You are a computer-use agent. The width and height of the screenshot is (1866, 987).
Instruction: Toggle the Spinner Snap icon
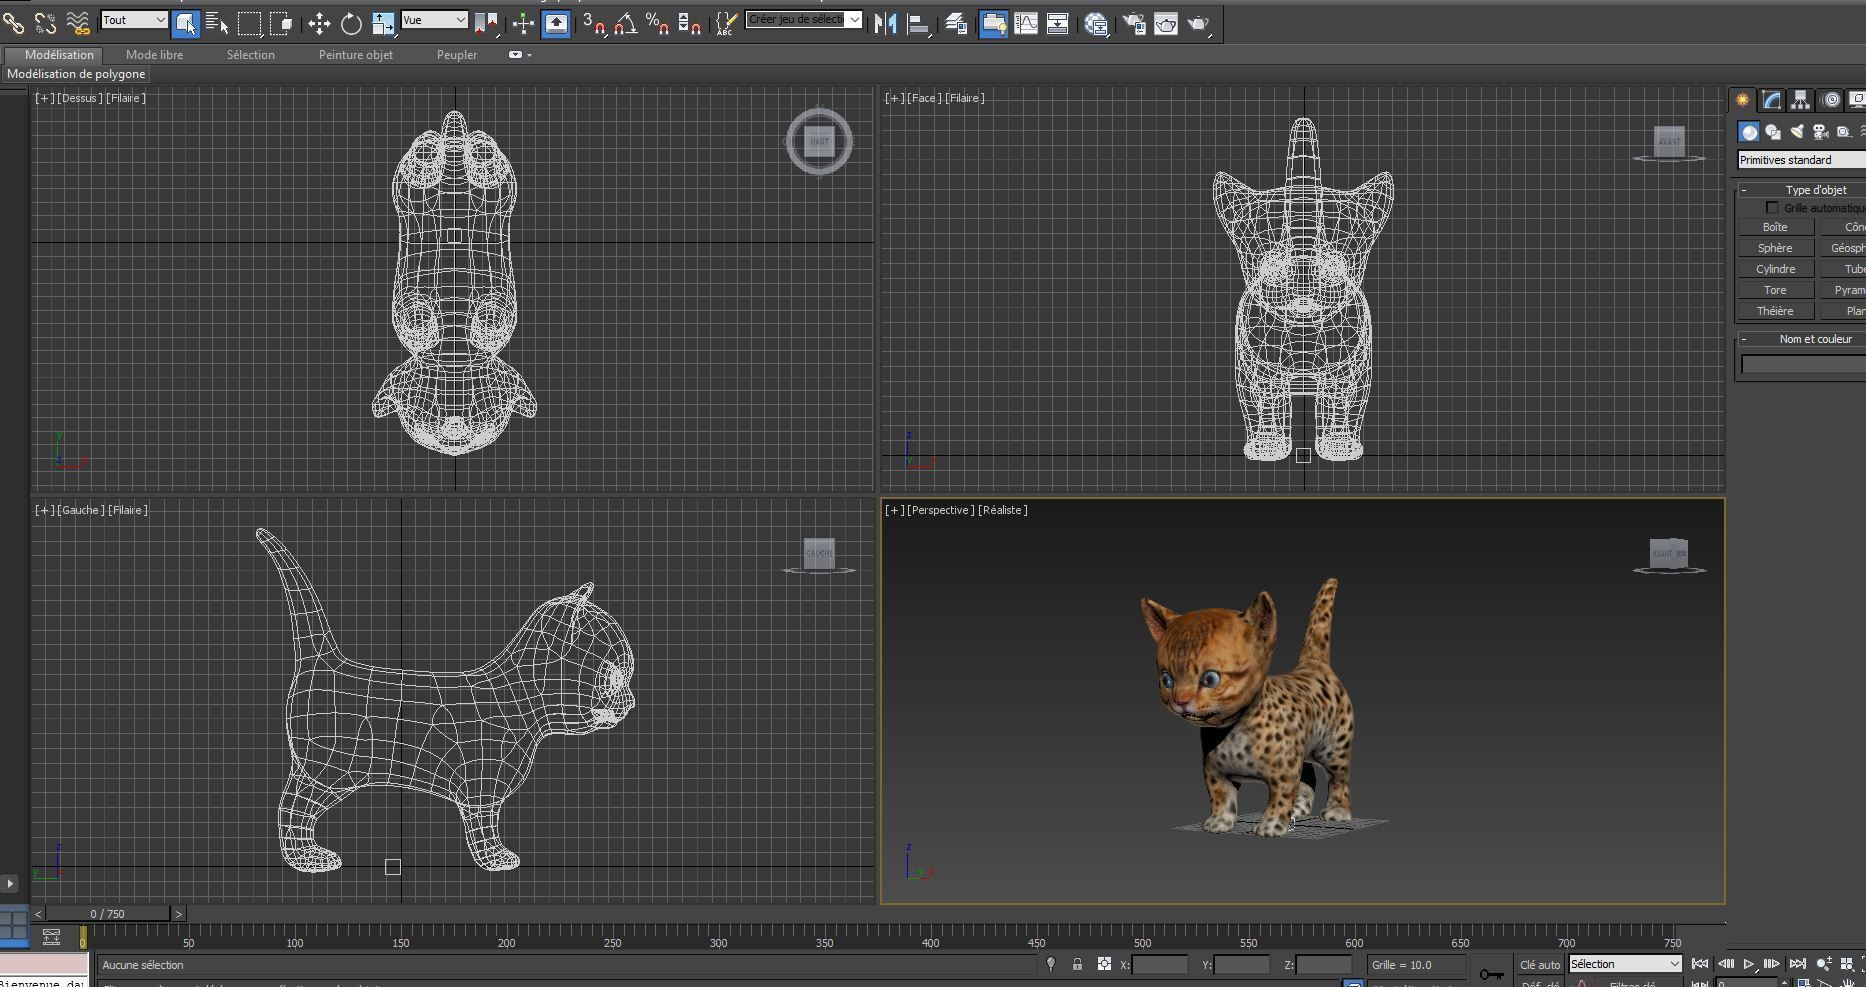pyautogui.click(x=689, y=23)
